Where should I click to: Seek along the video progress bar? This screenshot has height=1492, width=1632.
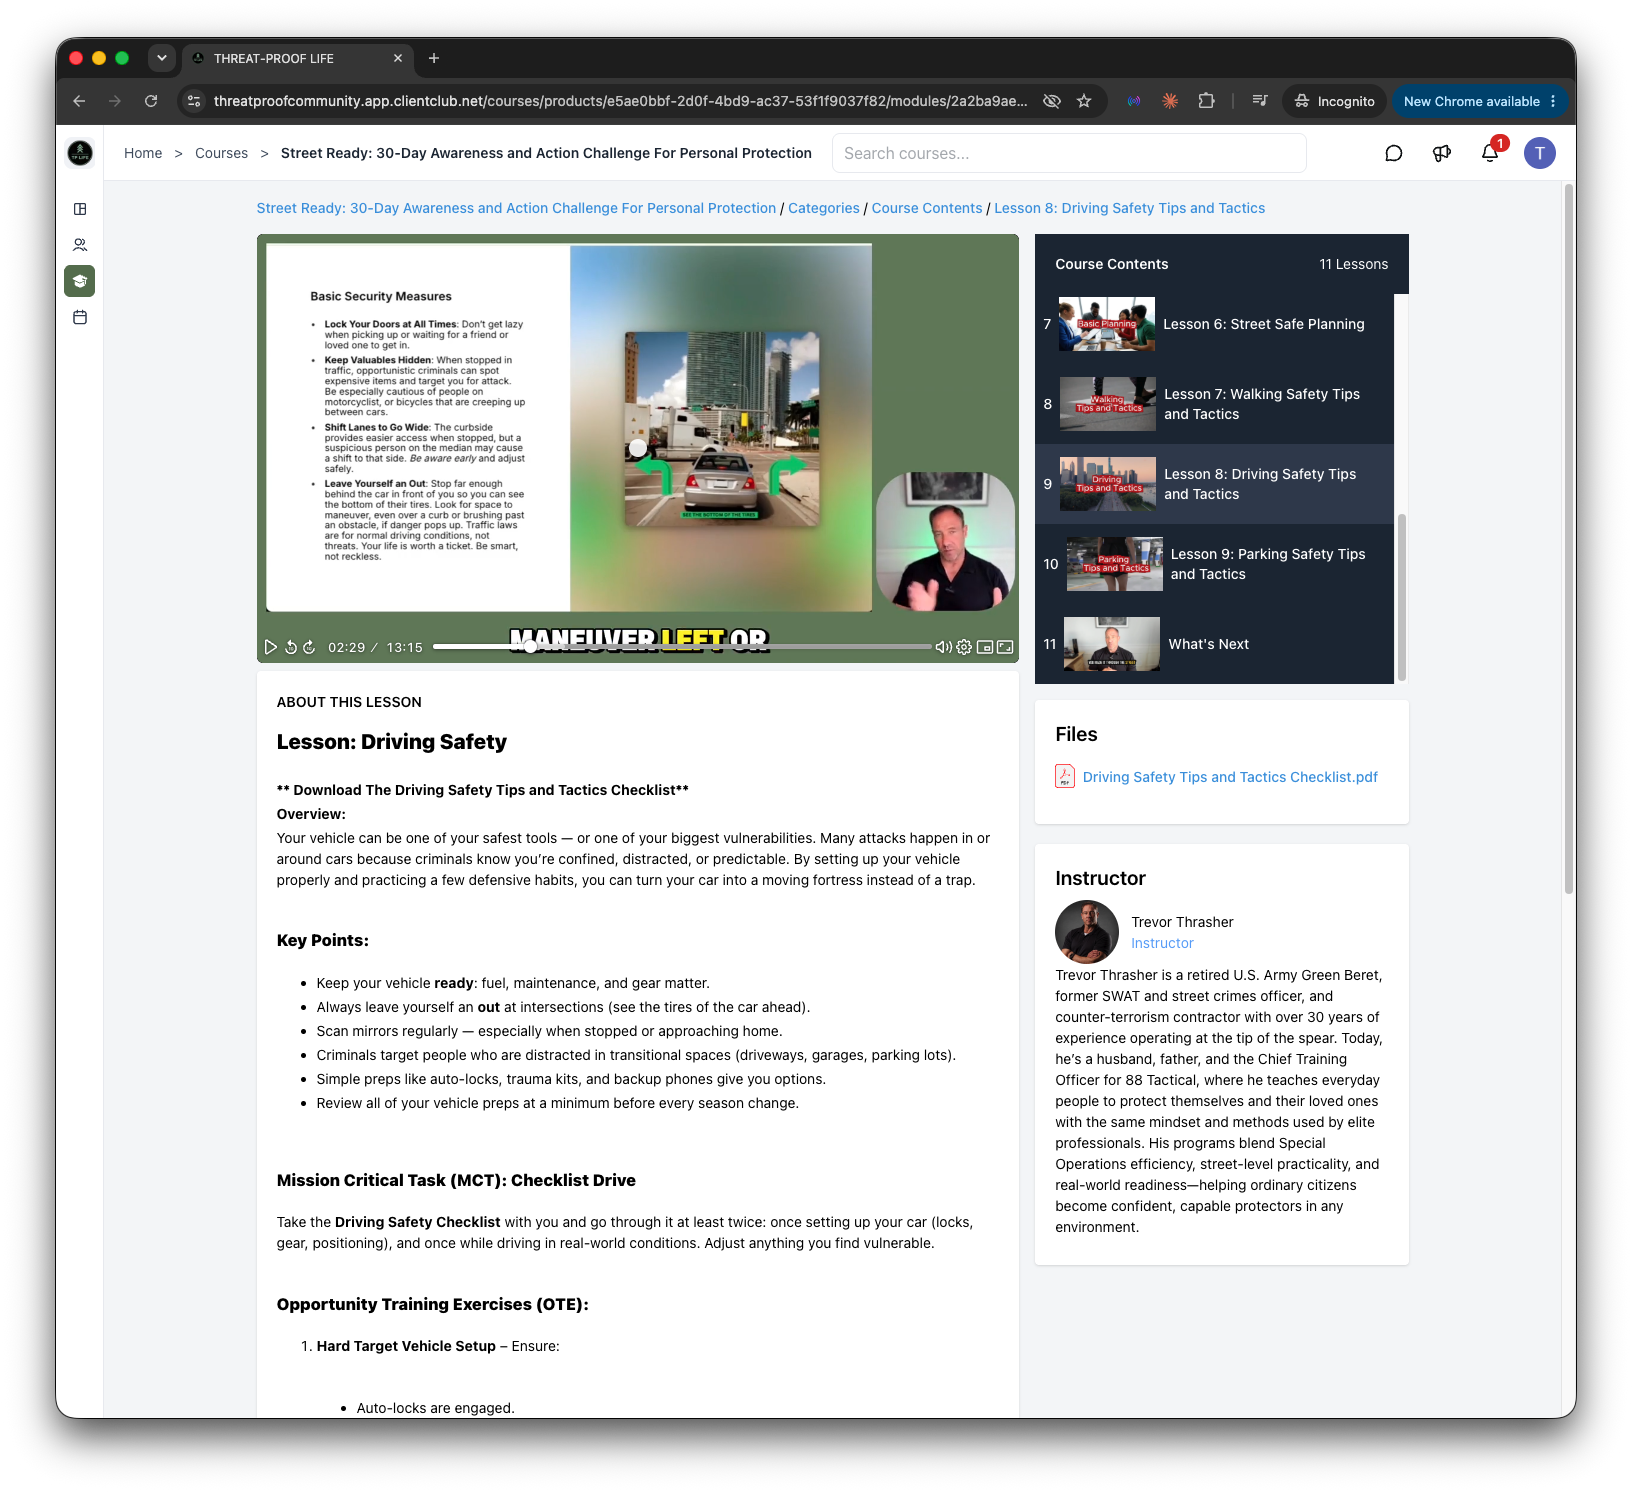click(x=682, y=647)
